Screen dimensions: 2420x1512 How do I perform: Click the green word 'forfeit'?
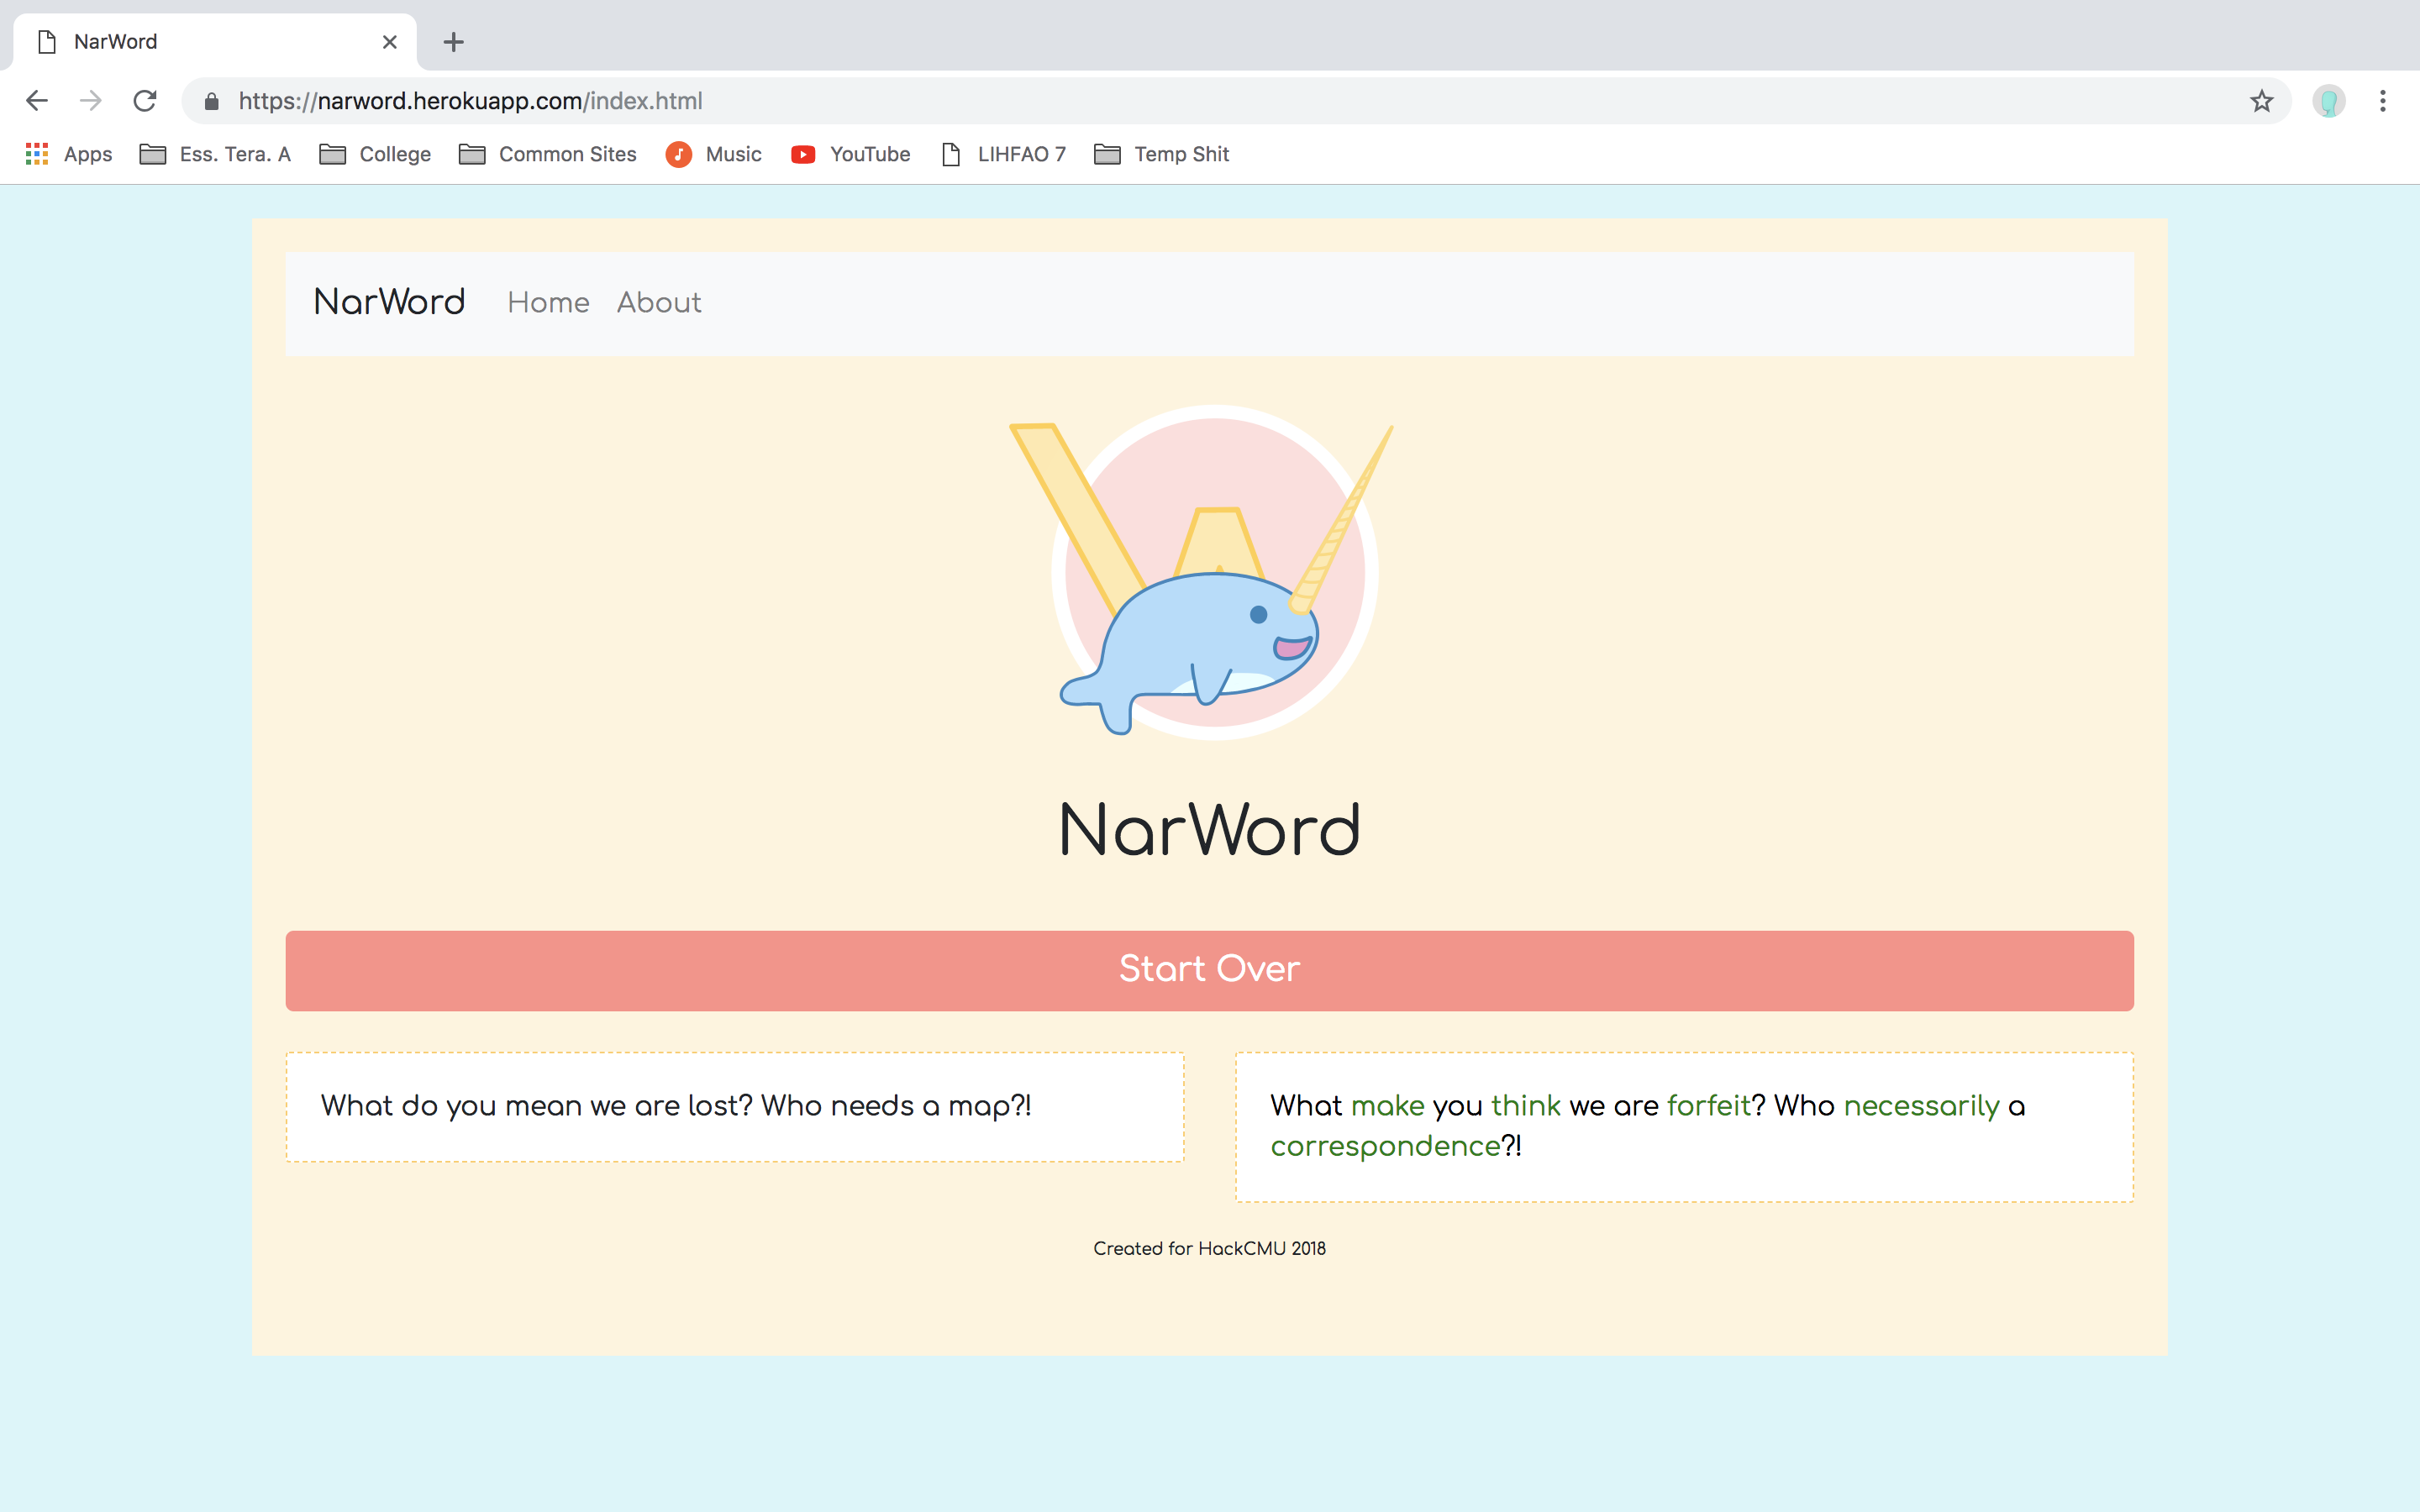pyautogui.click(x=1708, y=1105)
